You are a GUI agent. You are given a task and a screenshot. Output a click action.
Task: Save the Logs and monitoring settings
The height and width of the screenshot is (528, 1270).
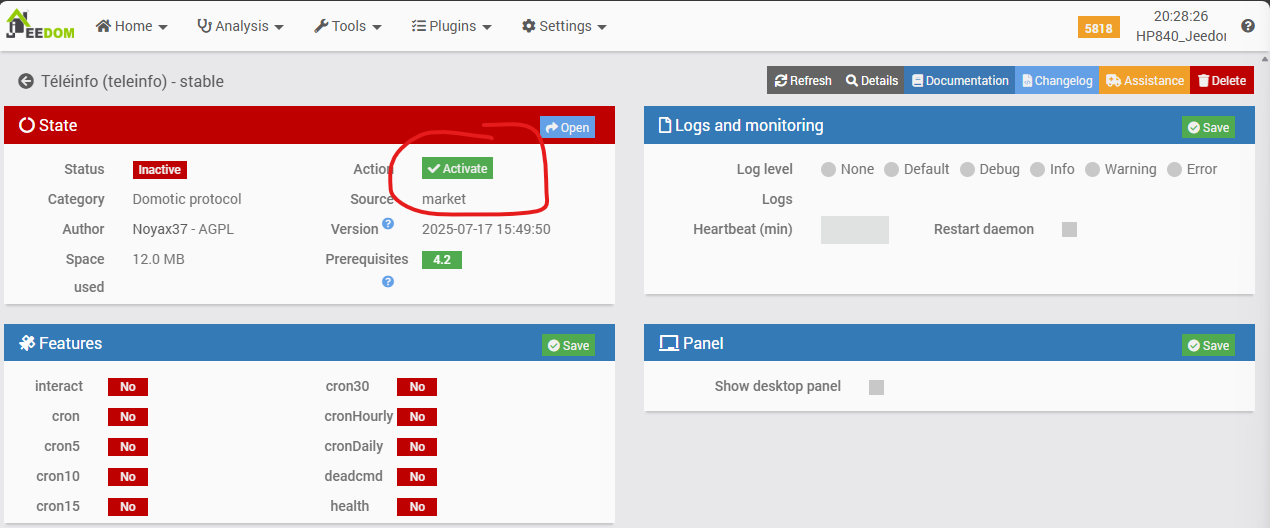point(1208,127)
